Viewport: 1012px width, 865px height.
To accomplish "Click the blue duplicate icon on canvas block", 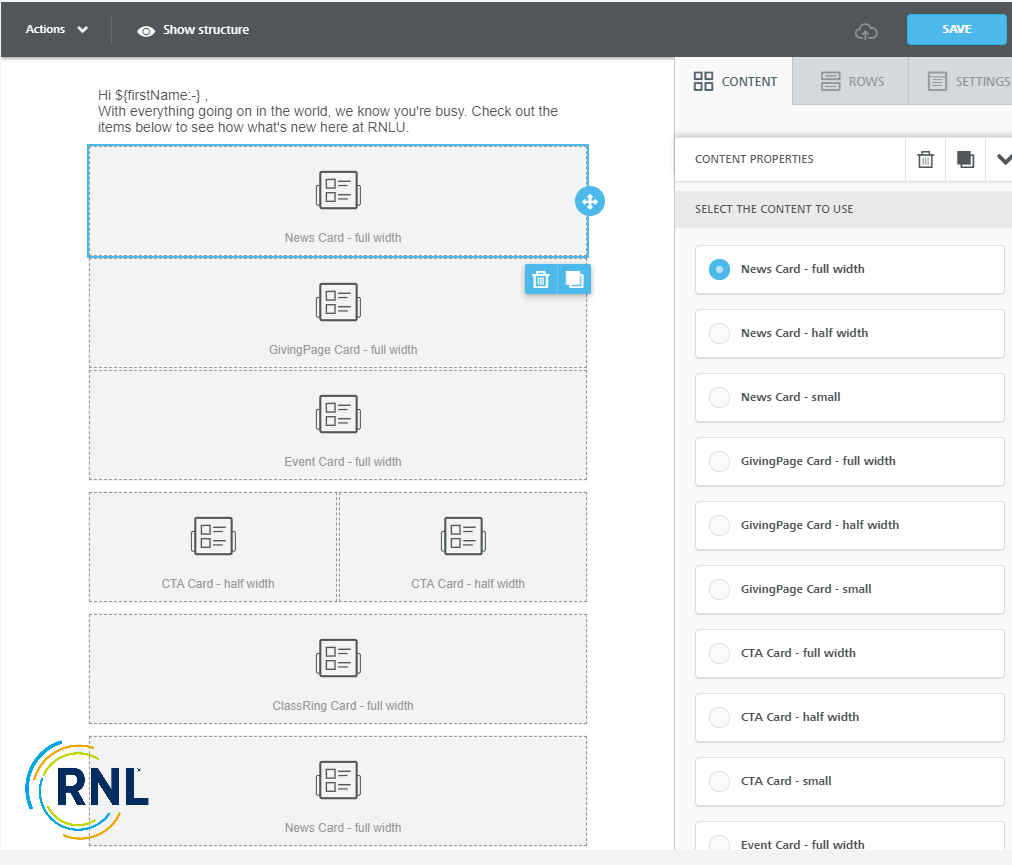I will pos(574,280).
